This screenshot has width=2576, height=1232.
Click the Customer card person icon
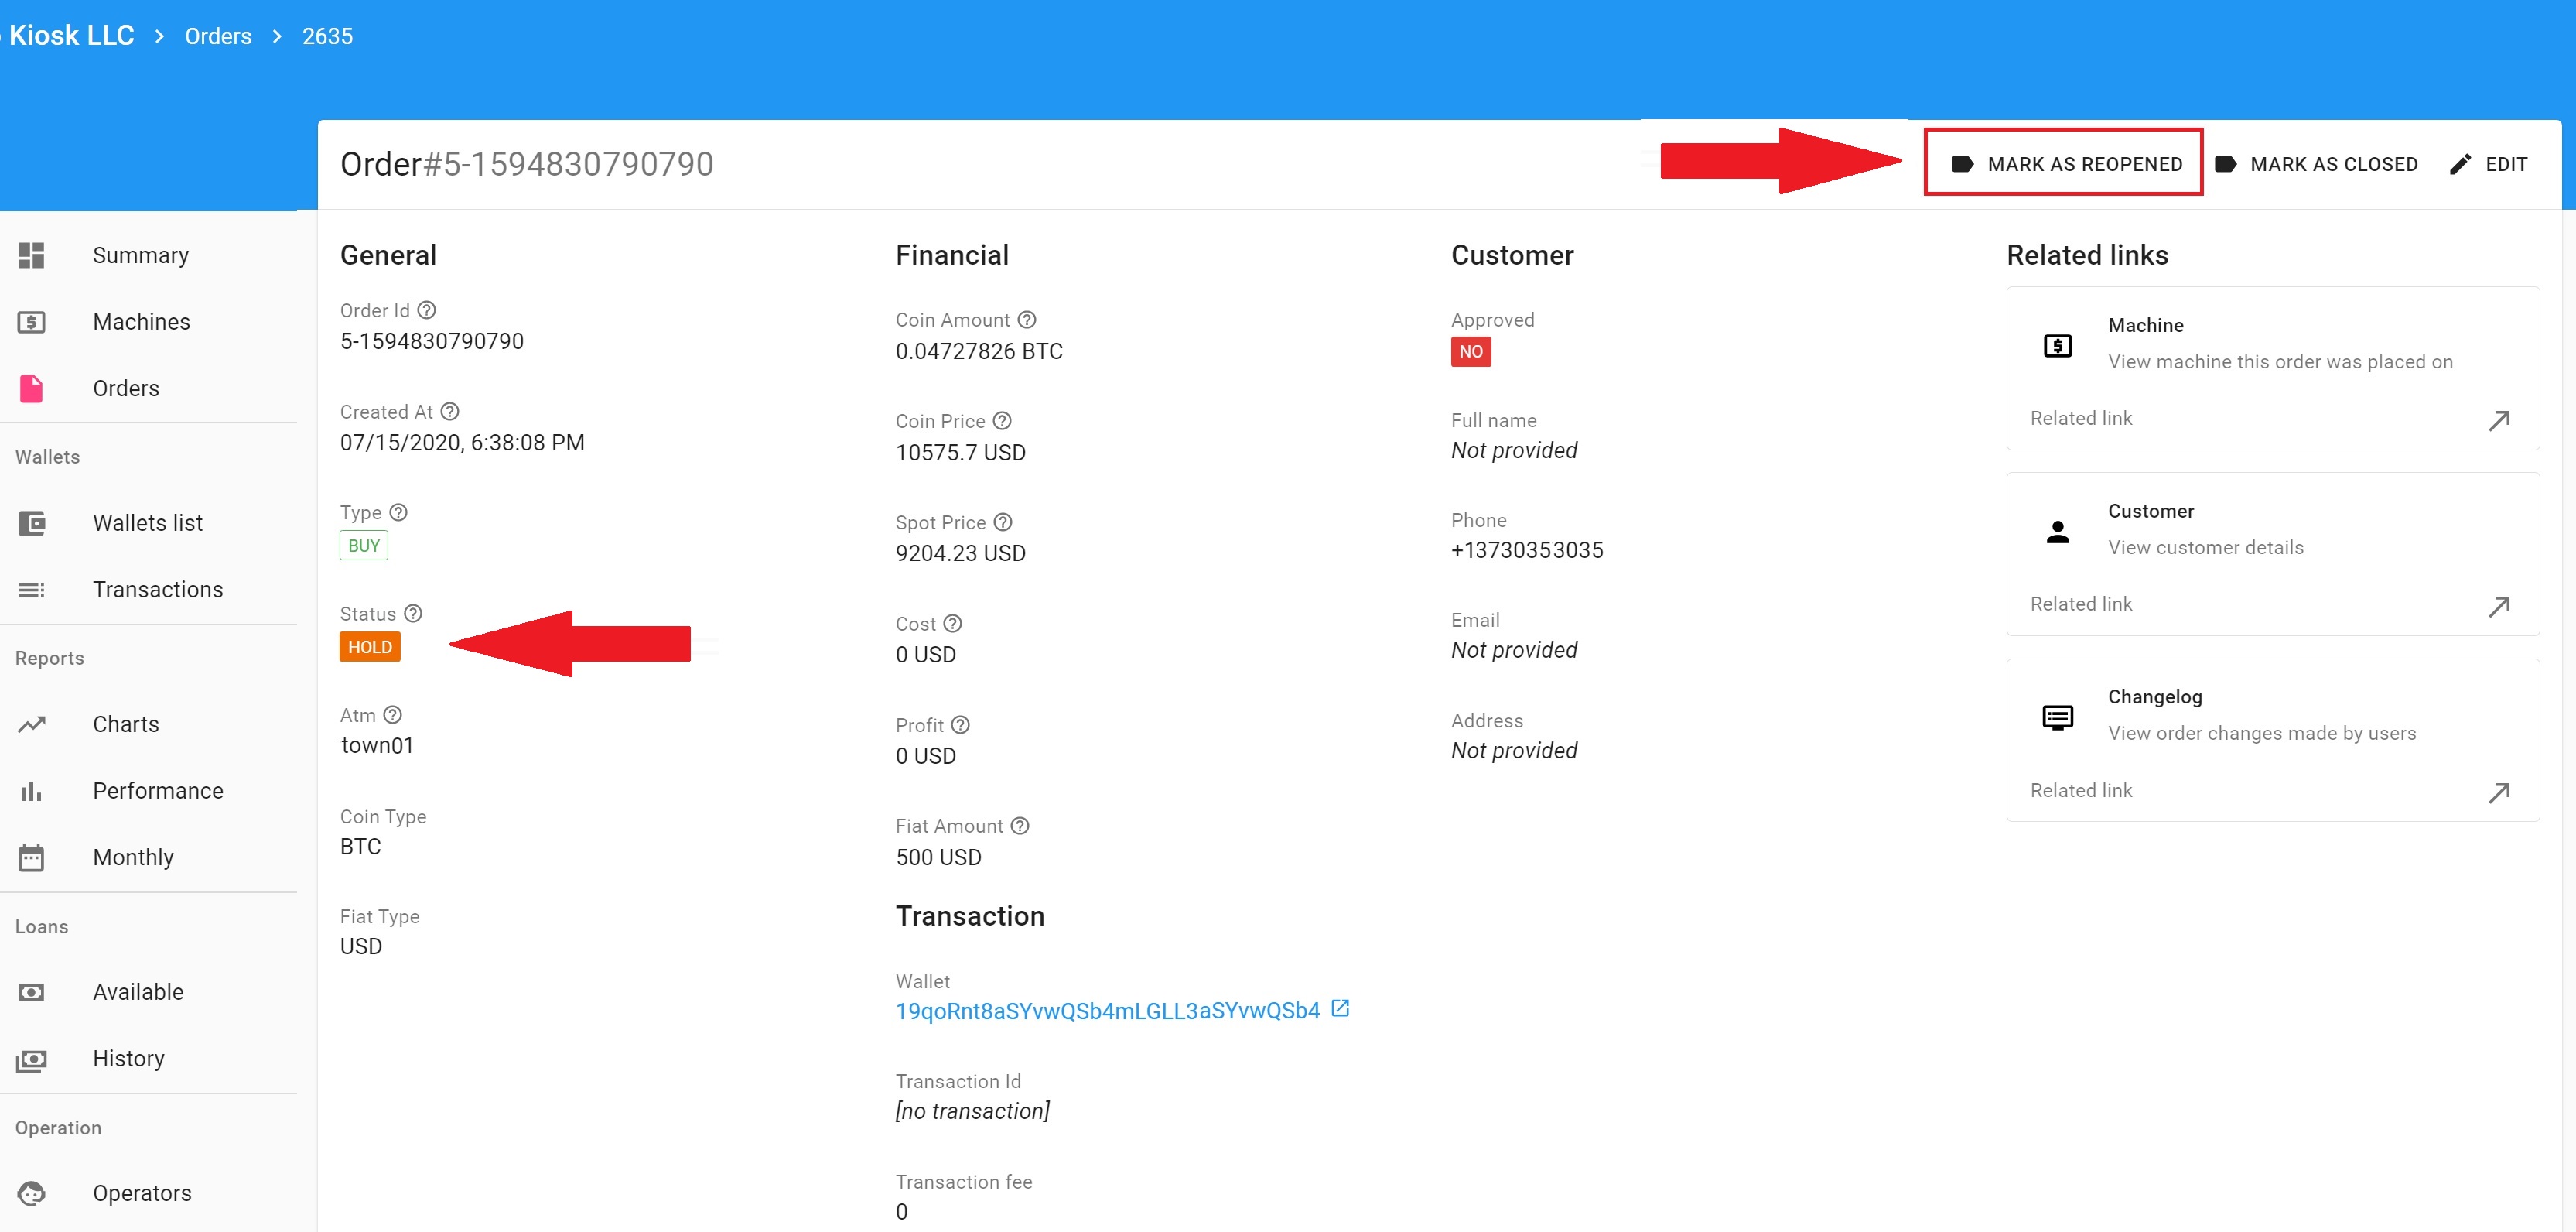[2058, 532]
